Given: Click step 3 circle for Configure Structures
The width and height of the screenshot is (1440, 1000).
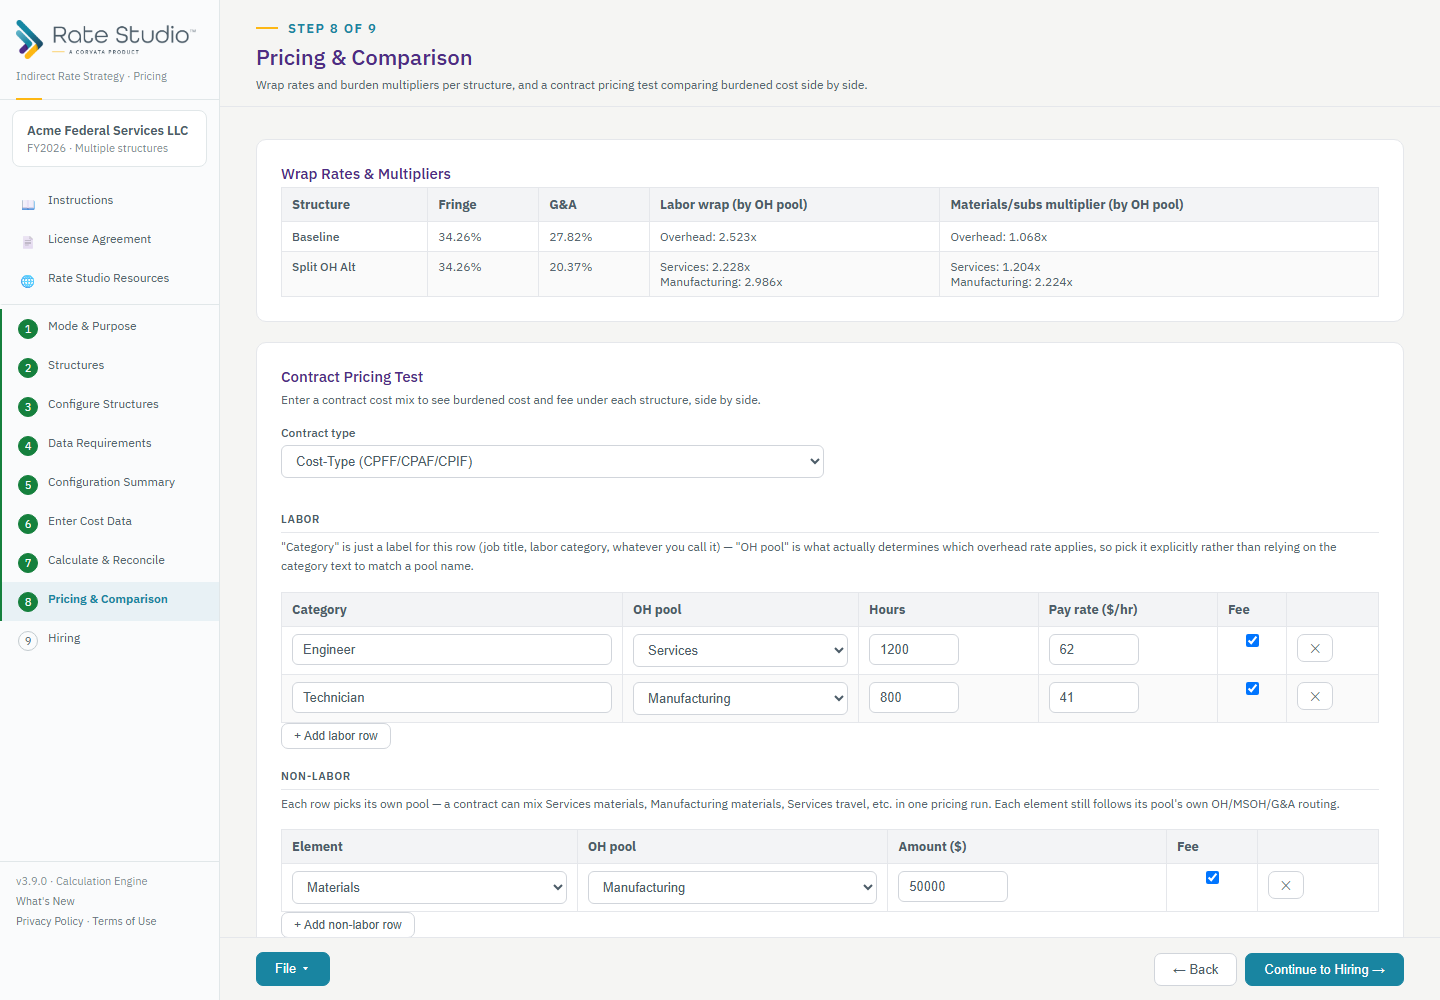Looking at the screenshot, I should coord(28,407).
